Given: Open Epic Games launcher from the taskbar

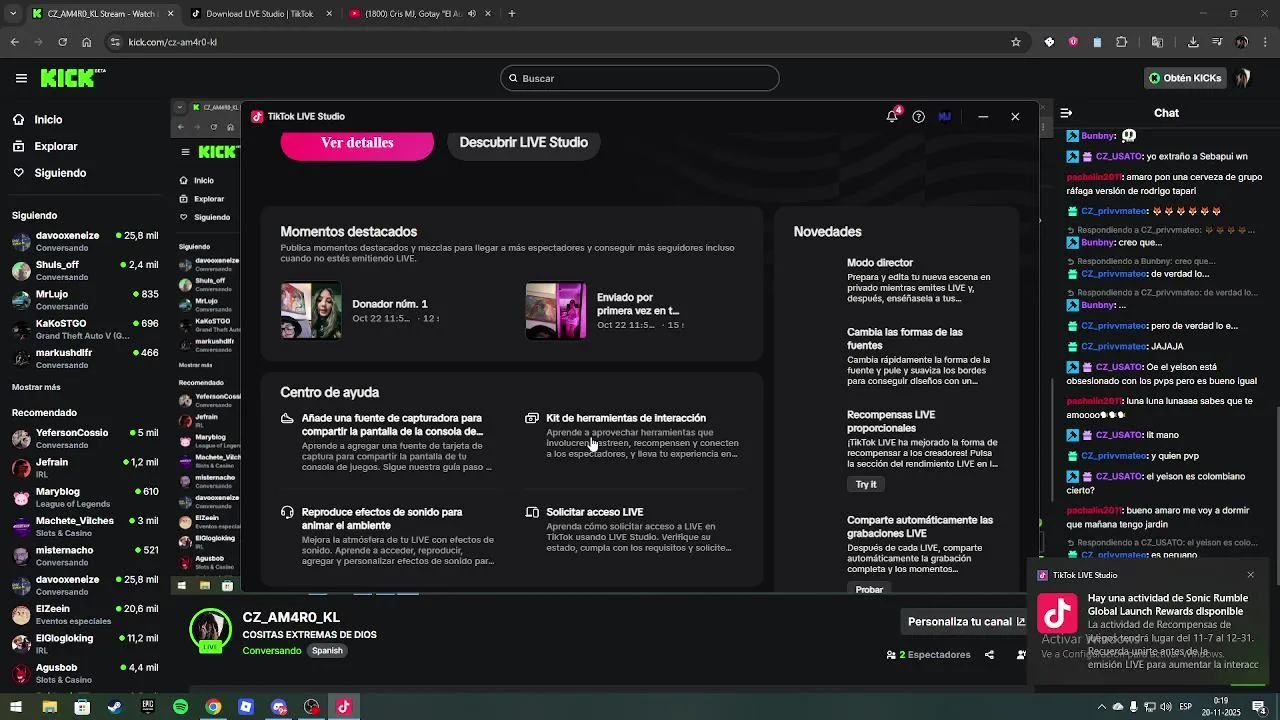Looking at the screenshot, I should click(148, 707).
